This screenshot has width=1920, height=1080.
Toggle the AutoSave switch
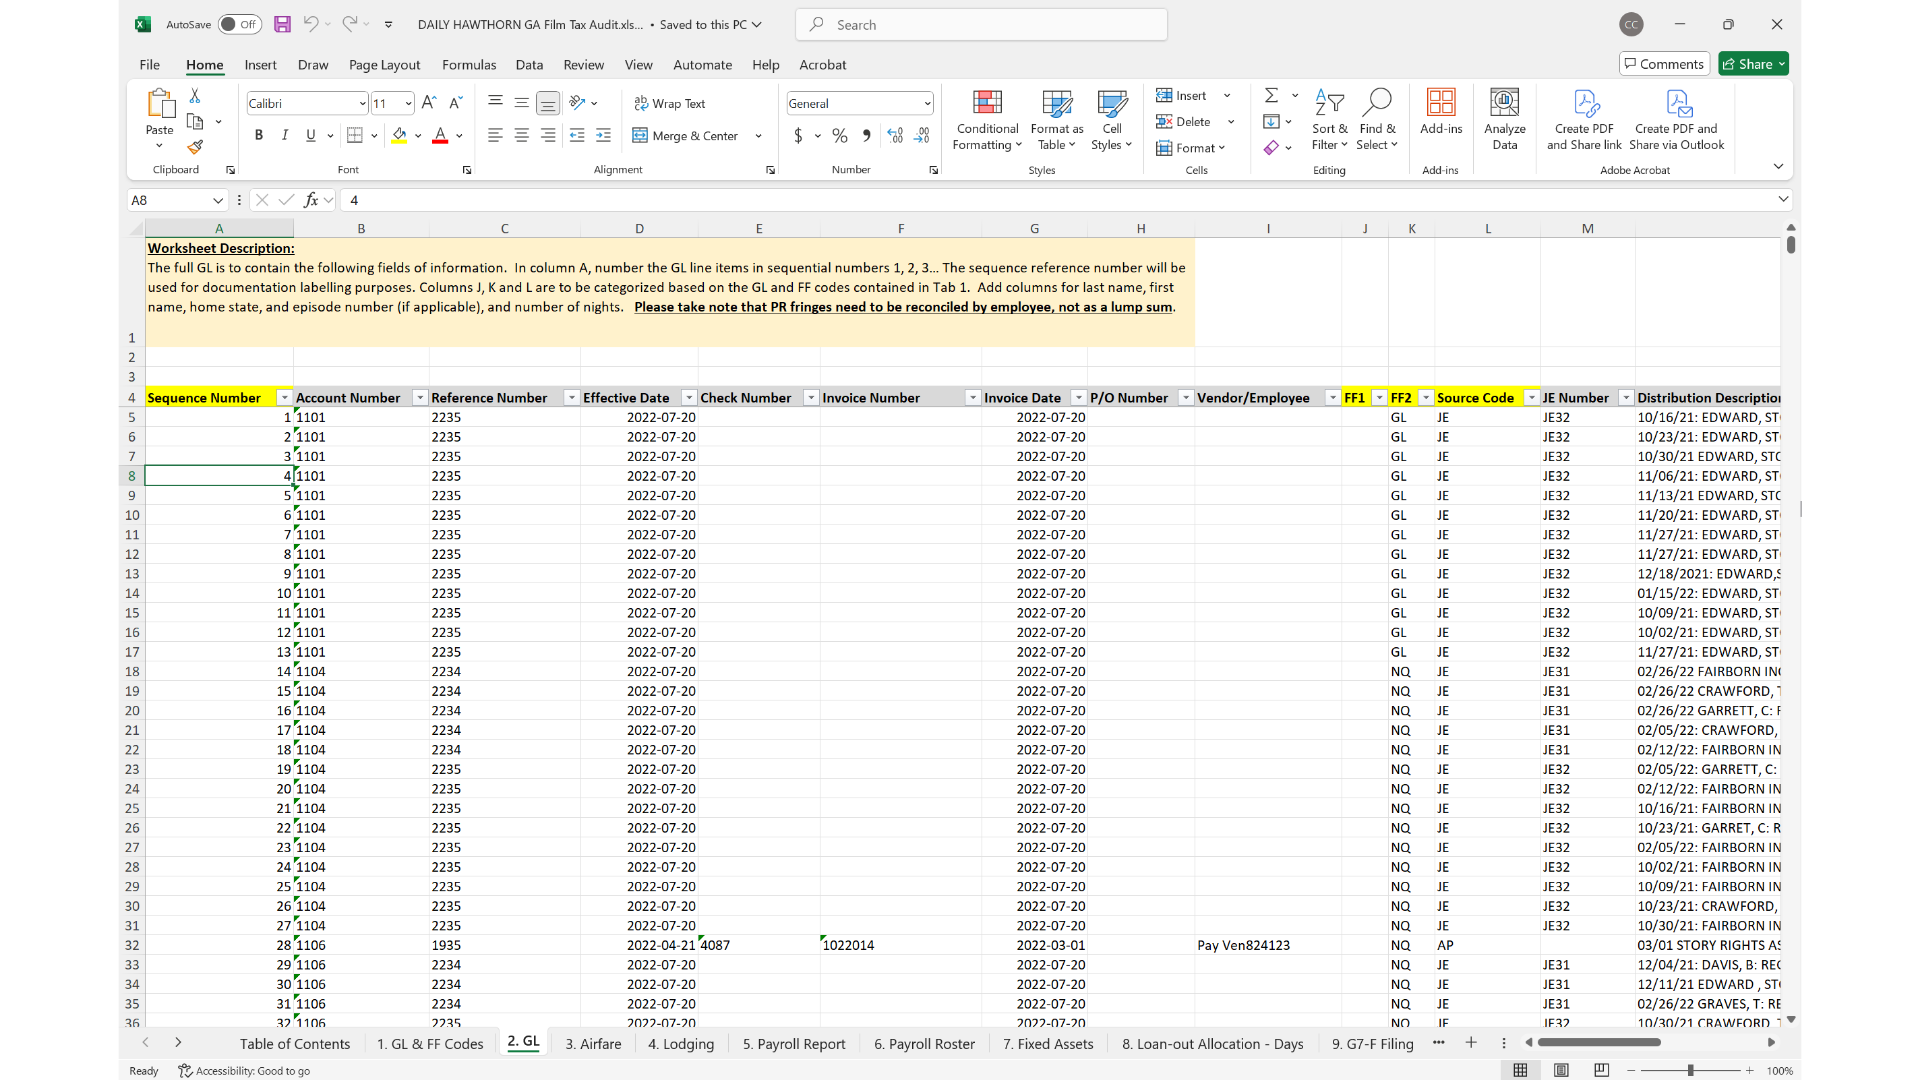pyautogui.click(x=240, y=24)
